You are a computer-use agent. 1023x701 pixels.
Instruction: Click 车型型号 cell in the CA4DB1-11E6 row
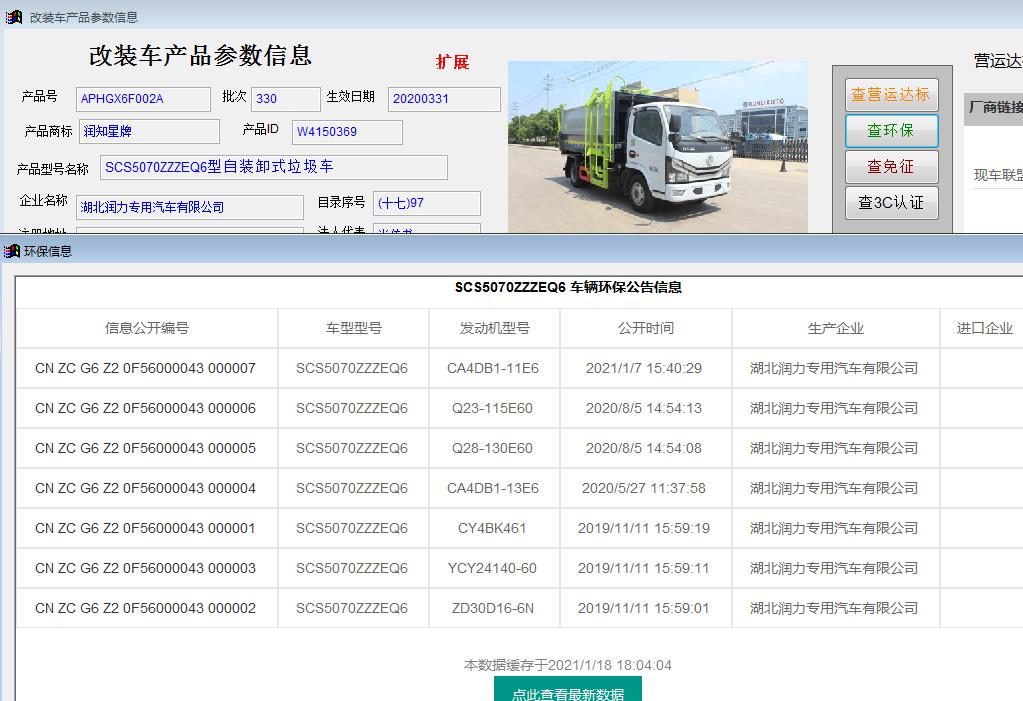352,368
